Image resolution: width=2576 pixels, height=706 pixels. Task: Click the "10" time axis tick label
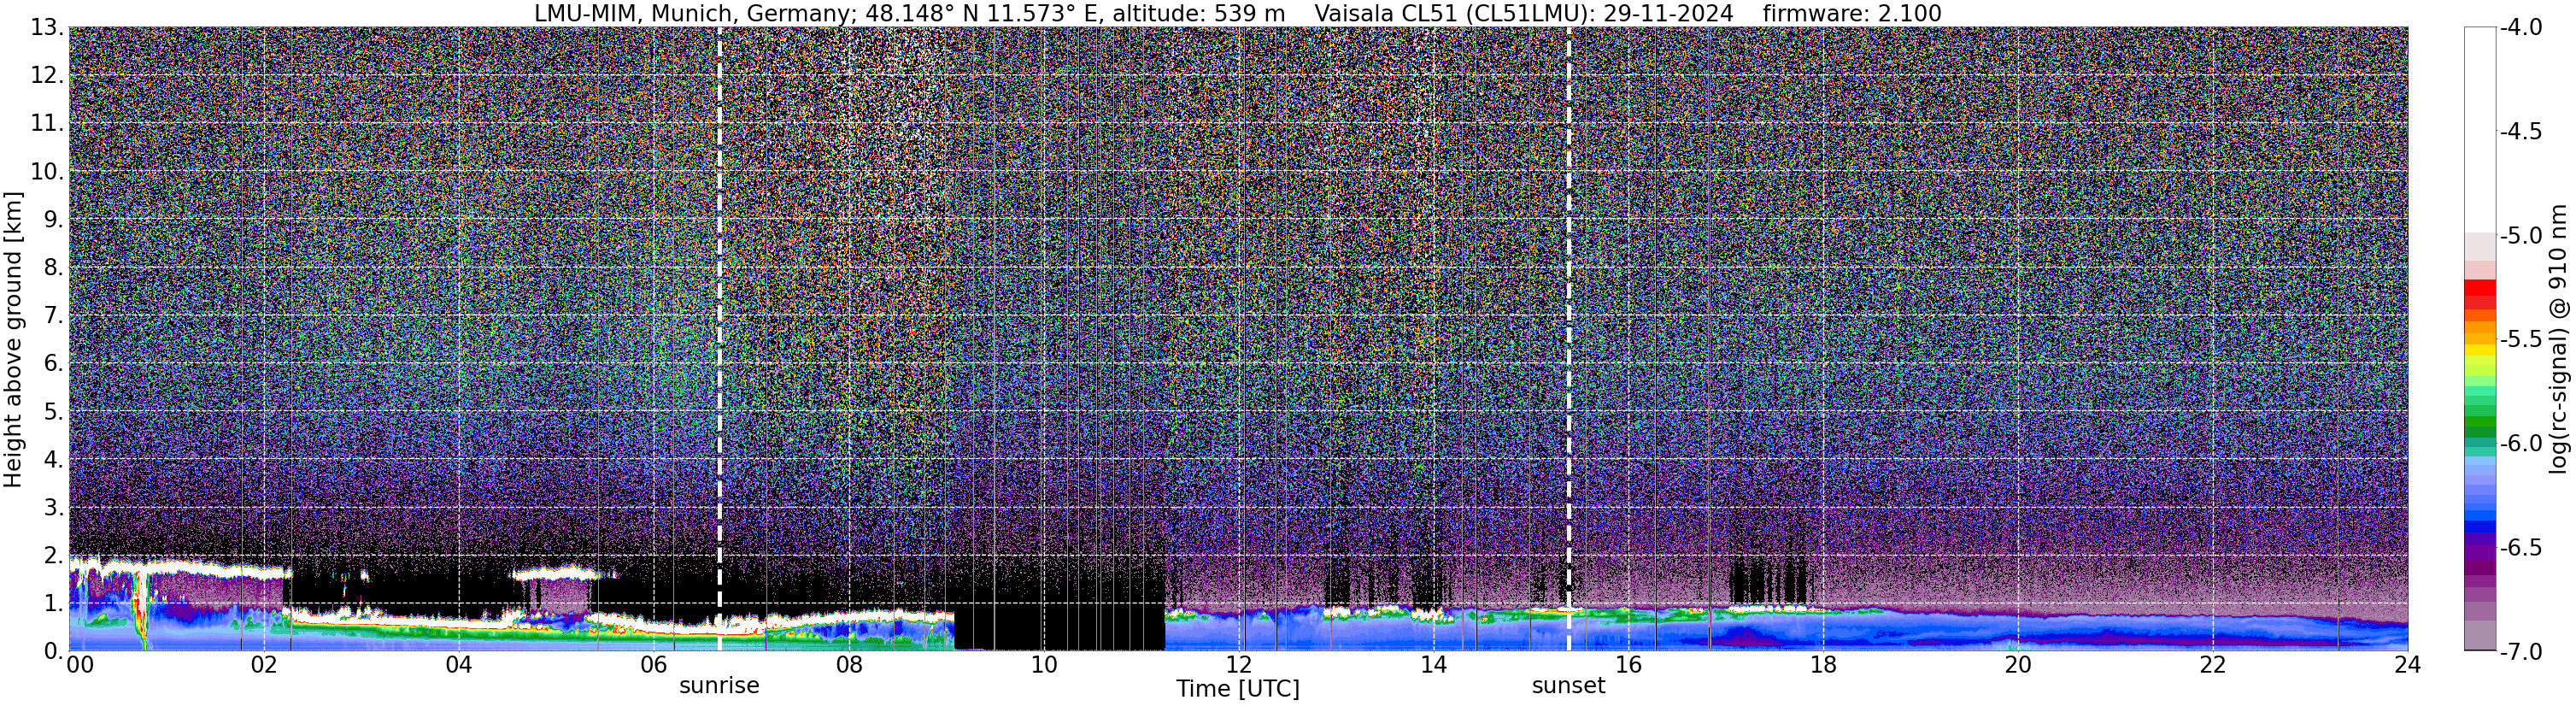pos(1043,665)
